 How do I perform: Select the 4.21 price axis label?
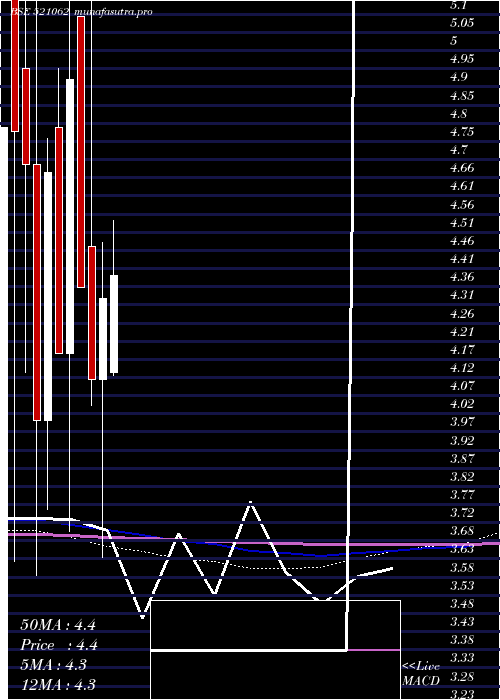[x=462, y=332]
